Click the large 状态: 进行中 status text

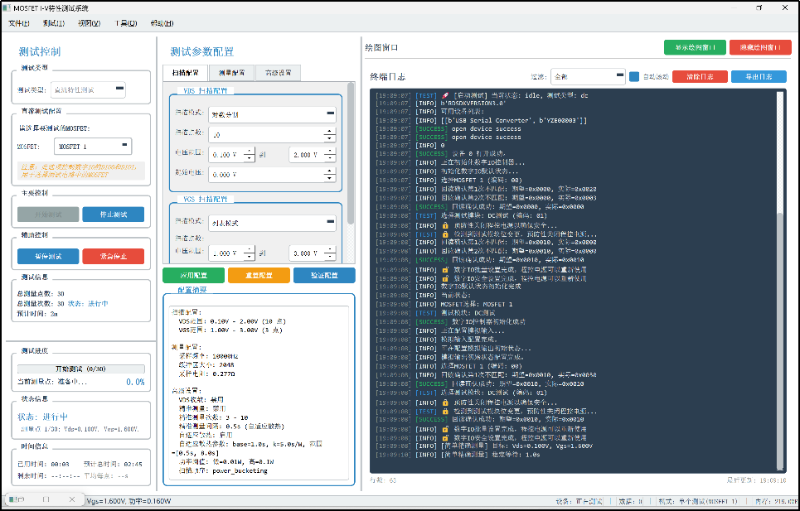(43, 417)
